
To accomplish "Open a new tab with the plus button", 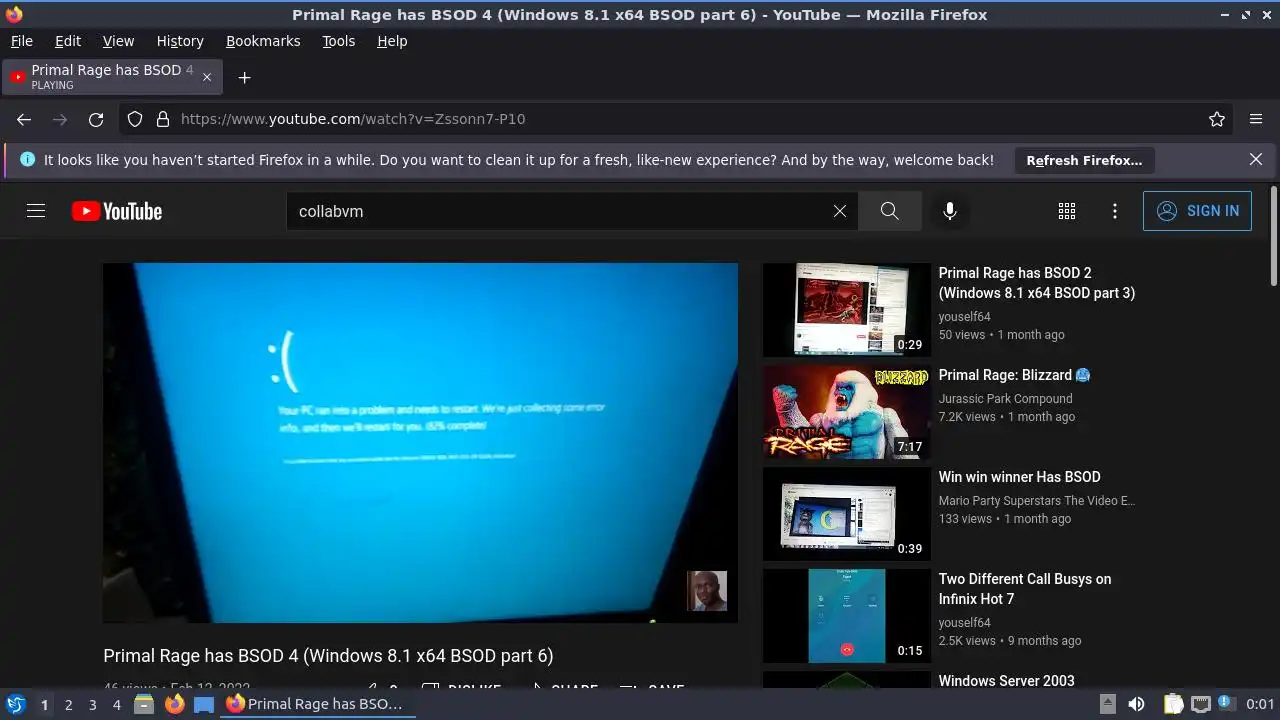I will (244, 77).
